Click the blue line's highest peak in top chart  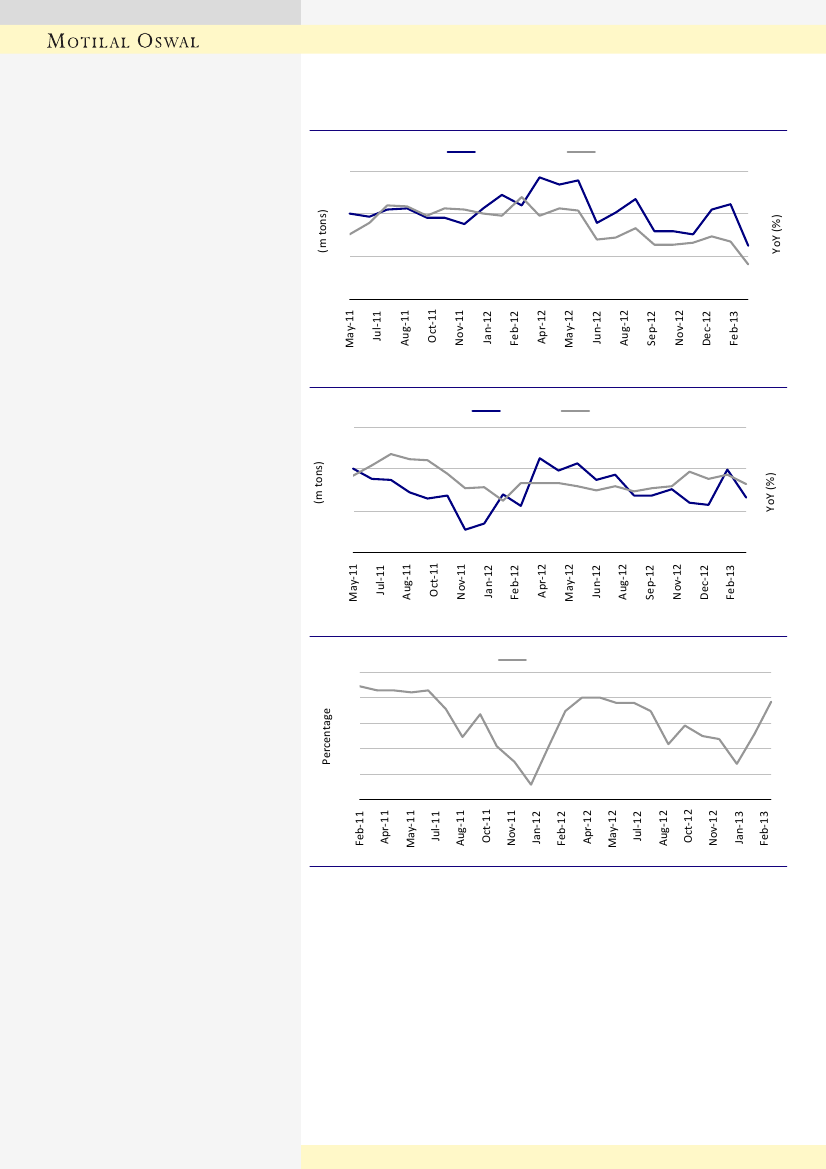click(x=540, y=177)
